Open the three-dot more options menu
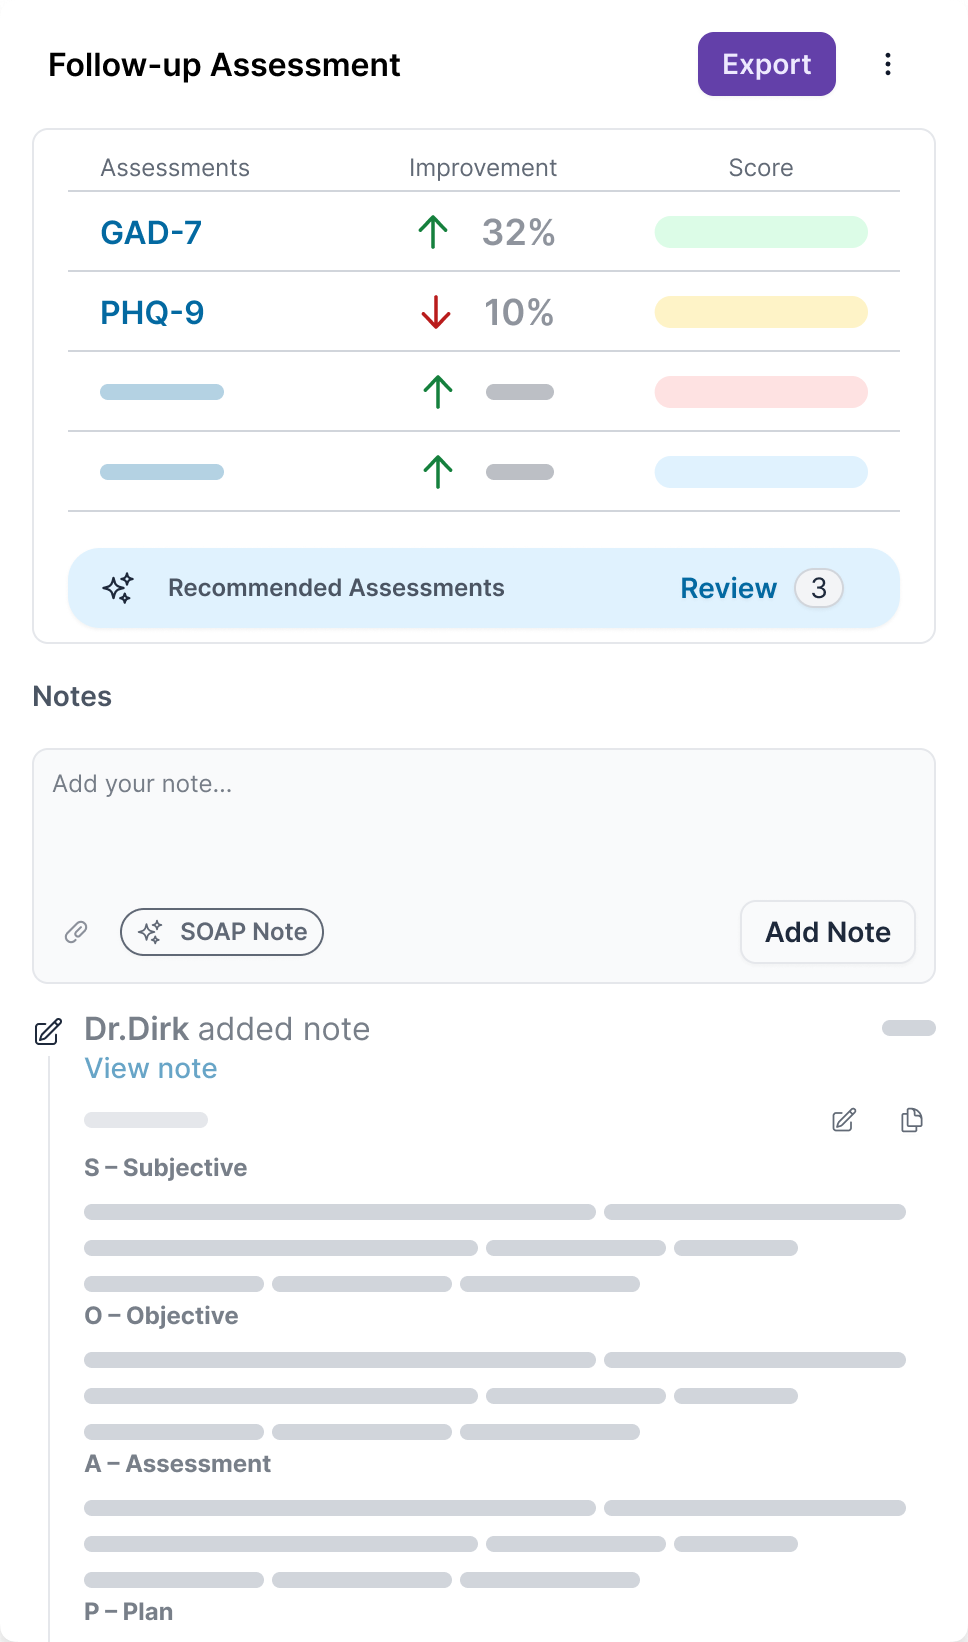Screen dimensions: 968x1642 tap(888, 65)
